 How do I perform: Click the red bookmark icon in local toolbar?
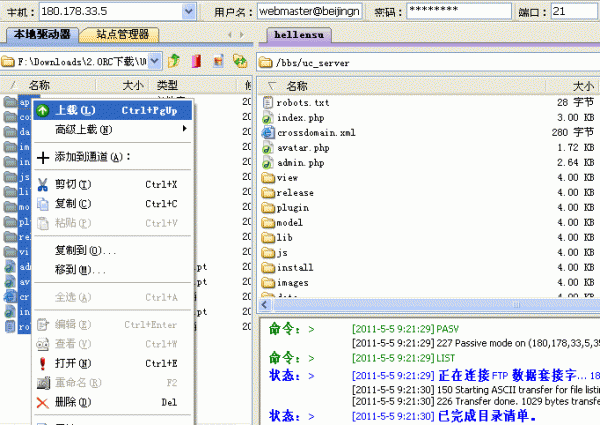[196, 62]
